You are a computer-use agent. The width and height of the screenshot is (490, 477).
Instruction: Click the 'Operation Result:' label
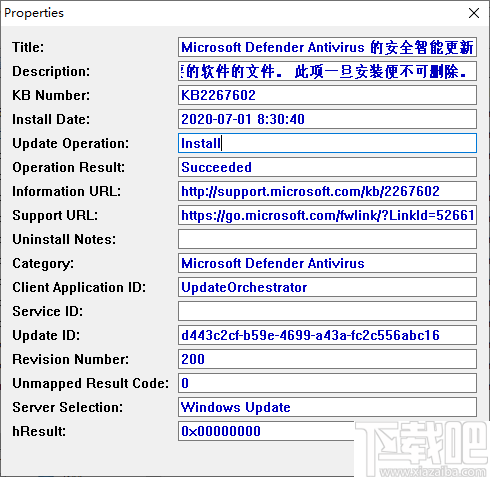69,168
